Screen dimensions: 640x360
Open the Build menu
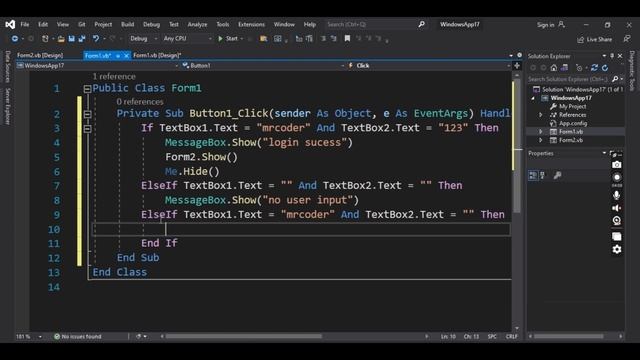pyautogui.click(x=127, y=24)
